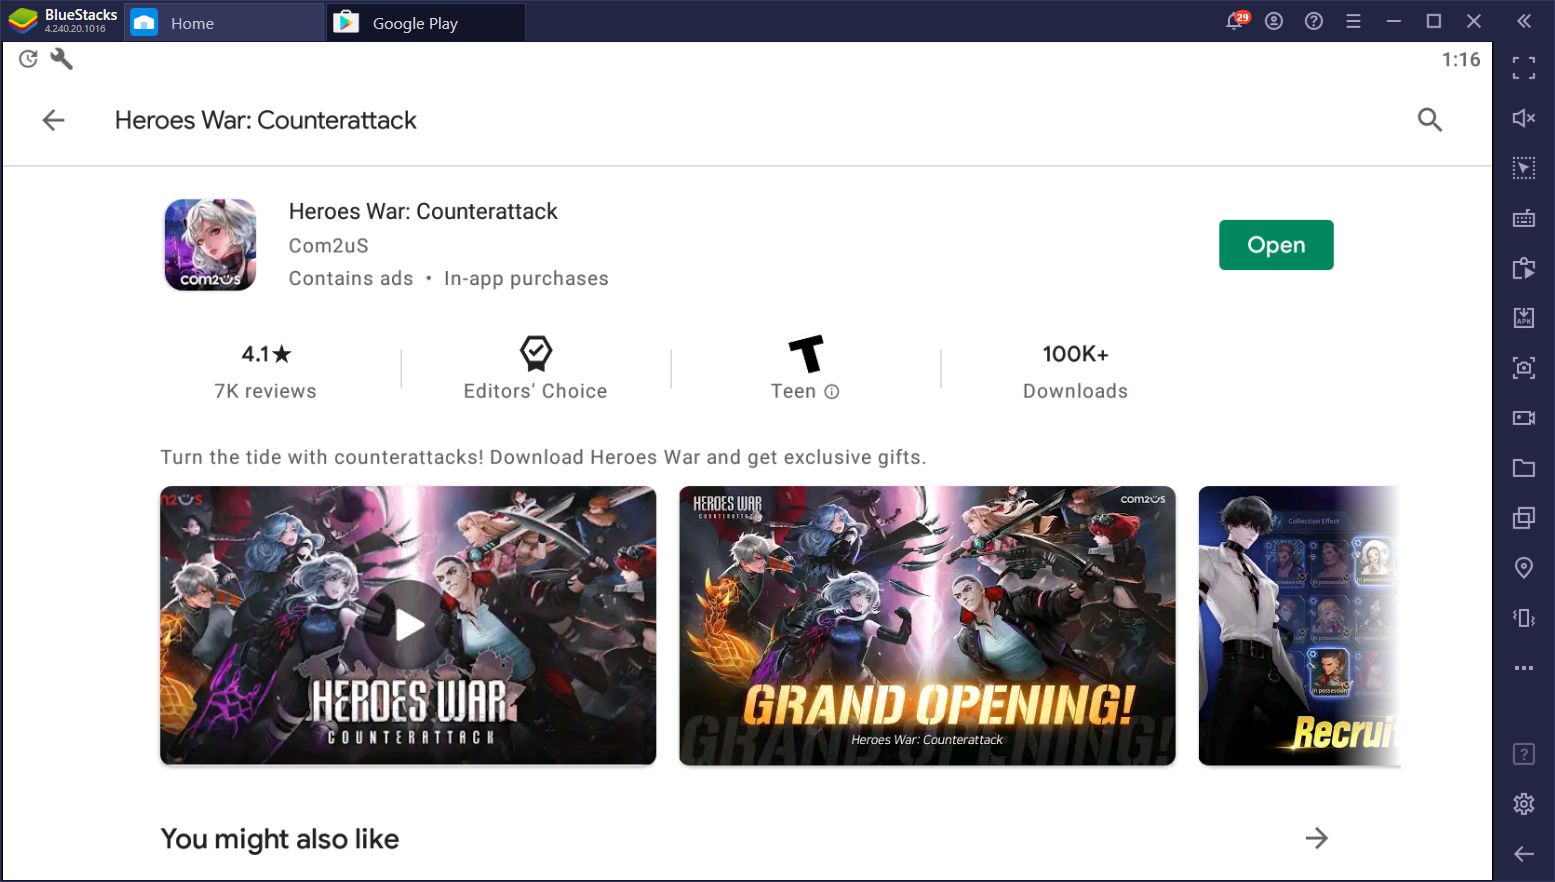Click the In-app purchases text
This screenshot has width=1555, height=882.
click(x=526, y=278)
